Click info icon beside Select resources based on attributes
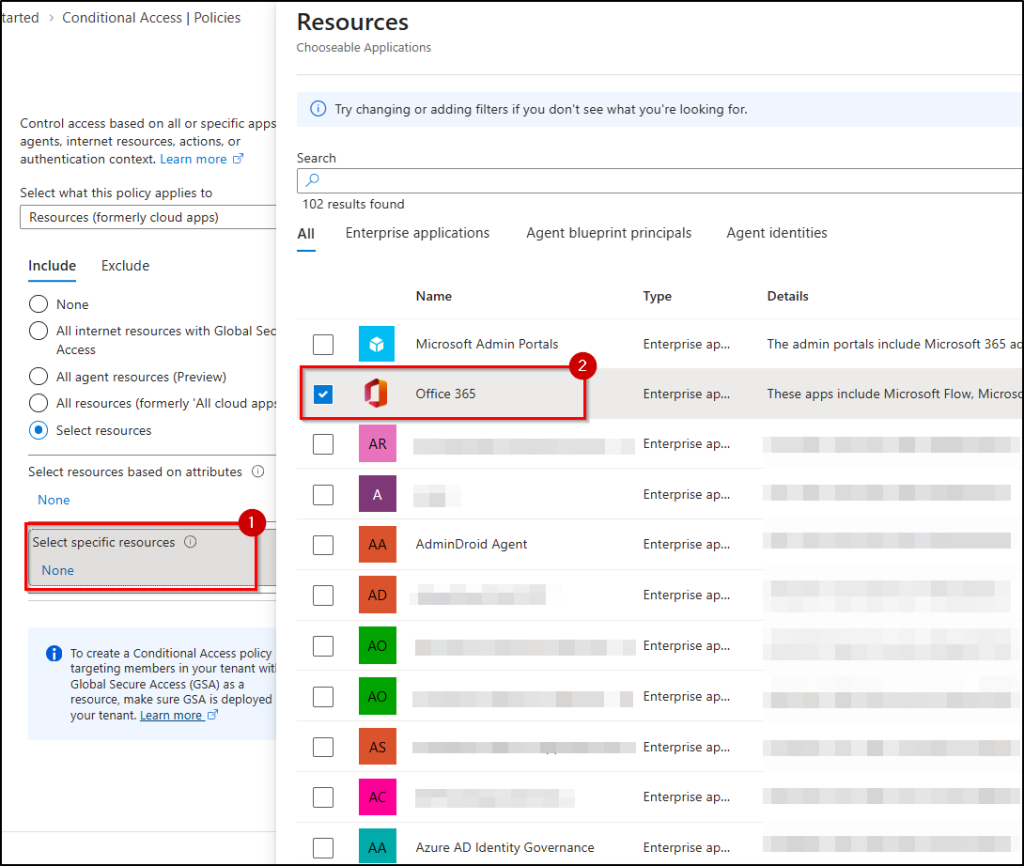Image resolution: width=1024 pixels, height=866 pixels. click(259, 472)
